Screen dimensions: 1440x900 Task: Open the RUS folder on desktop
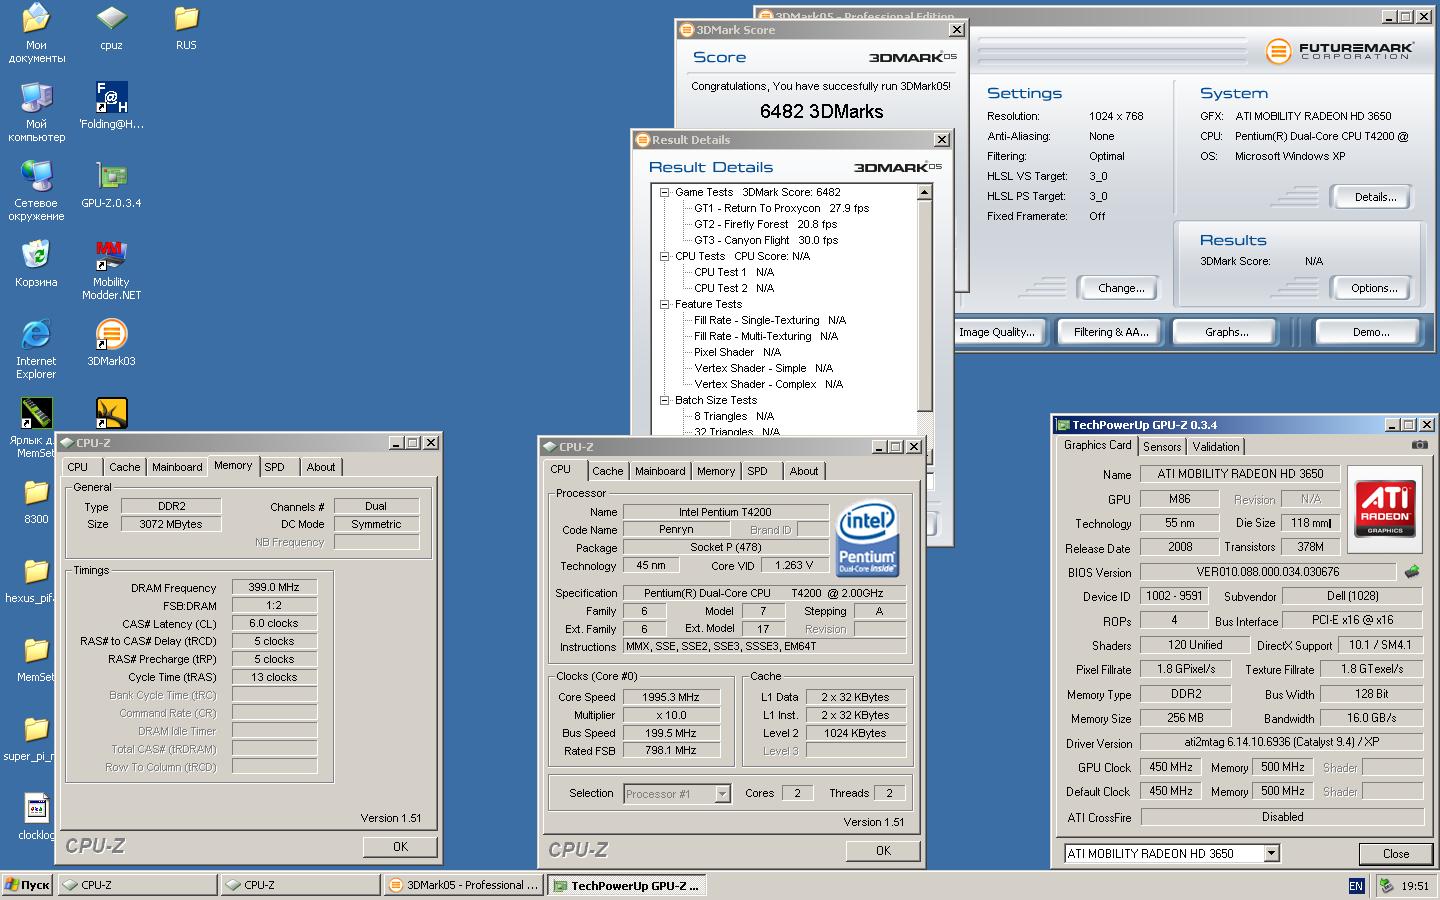point(186,28)
